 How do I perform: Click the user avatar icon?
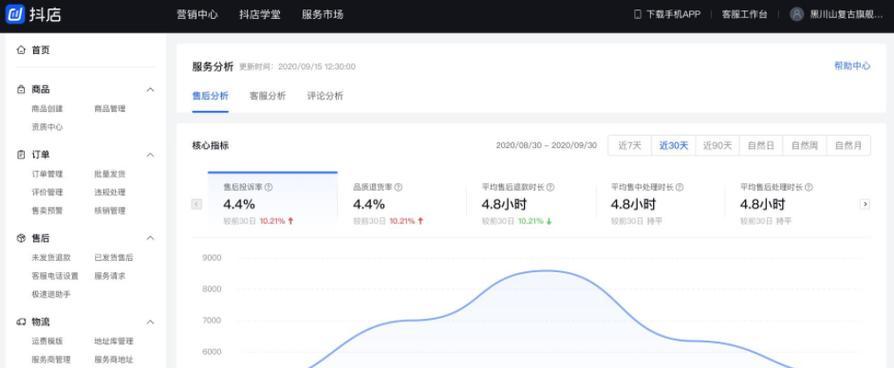point(797,14)
